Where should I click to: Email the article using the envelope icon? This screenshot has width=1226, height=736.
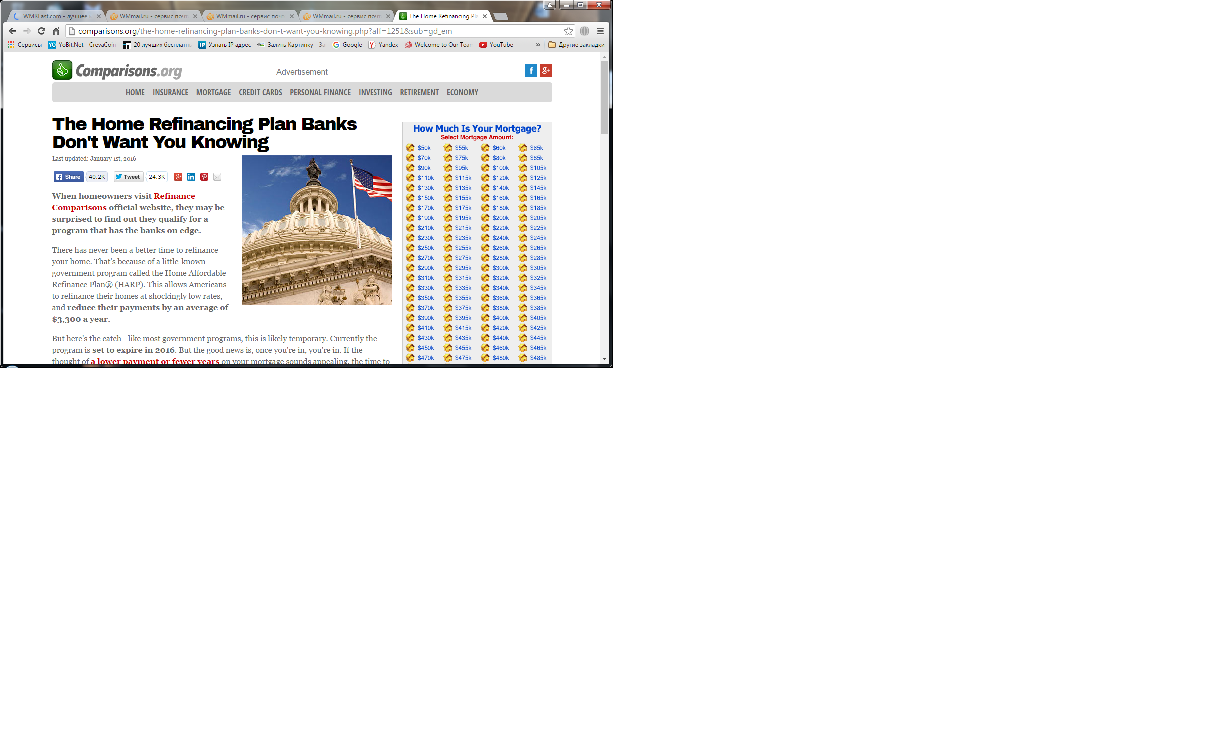click(217, 177)
